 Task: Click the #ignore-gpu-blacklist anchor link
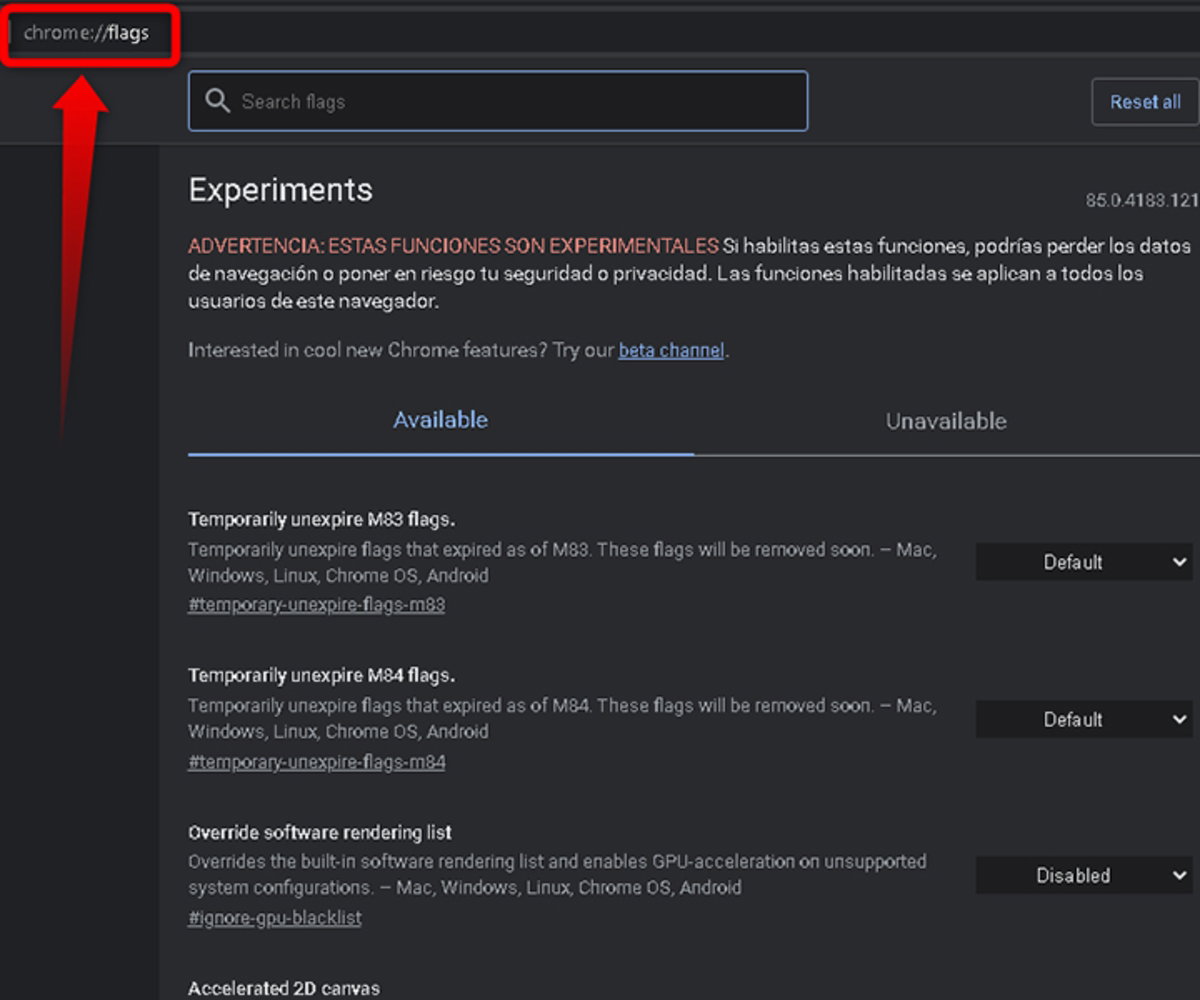(x=275, y=918)
